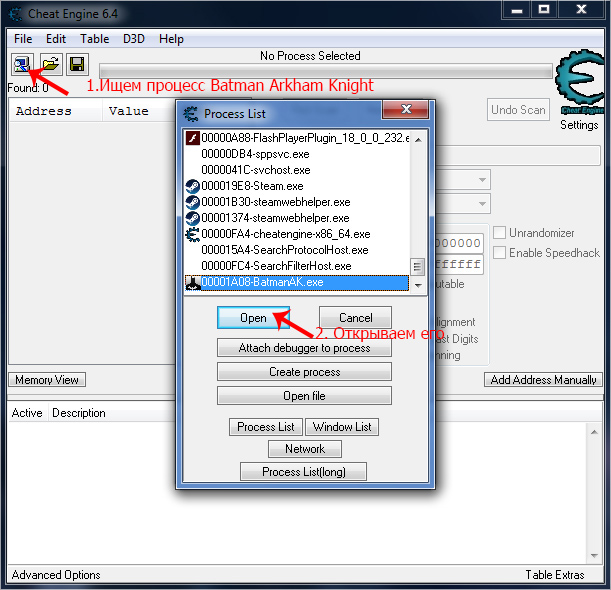Click Cheat Engine title bar icon
Image resolution: width=611 pixels, height=590 pixels.
click(16, 14)
